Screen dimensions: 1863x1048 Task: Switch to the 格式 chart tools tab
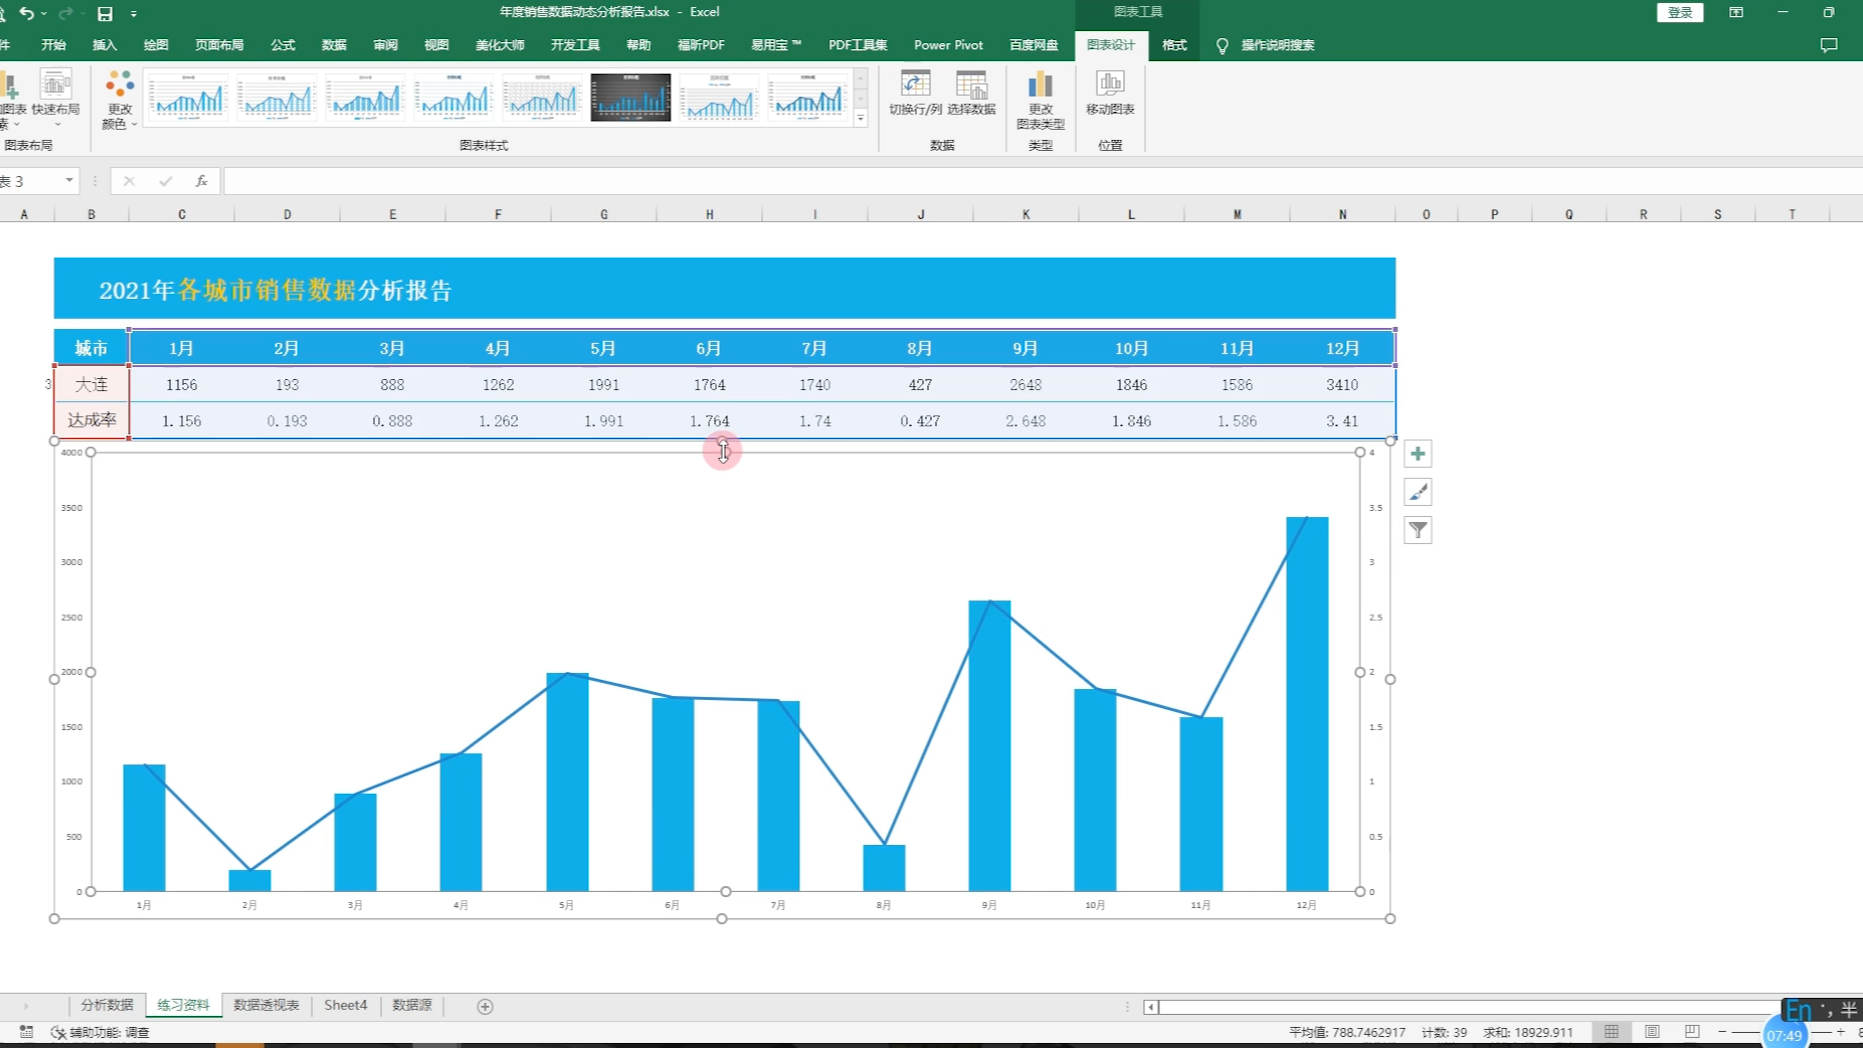pyautogui.click(x=1174, y=45)
